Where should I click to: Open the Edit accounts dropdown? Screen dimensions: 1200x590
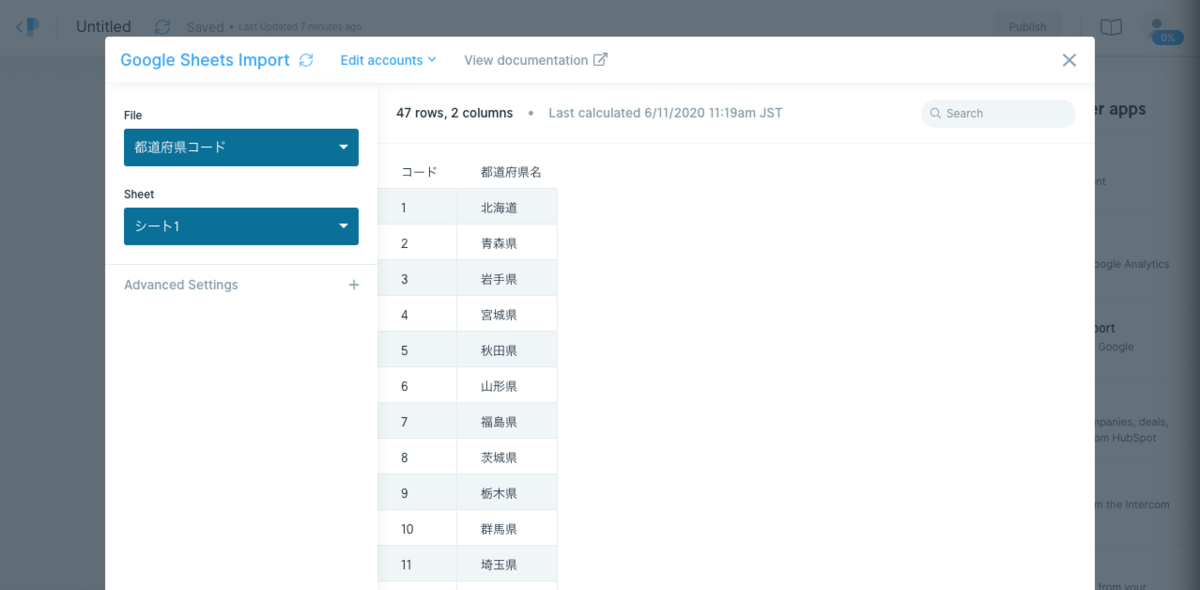click(388, 60)
